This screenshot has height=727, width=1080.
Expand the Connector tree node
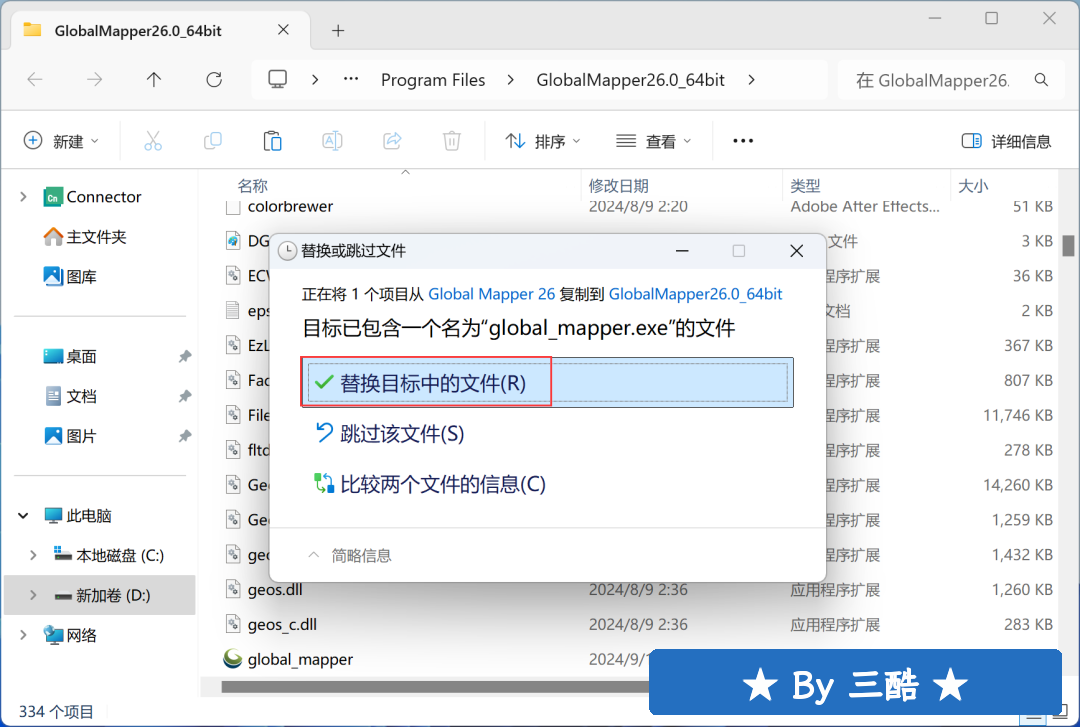23,197
